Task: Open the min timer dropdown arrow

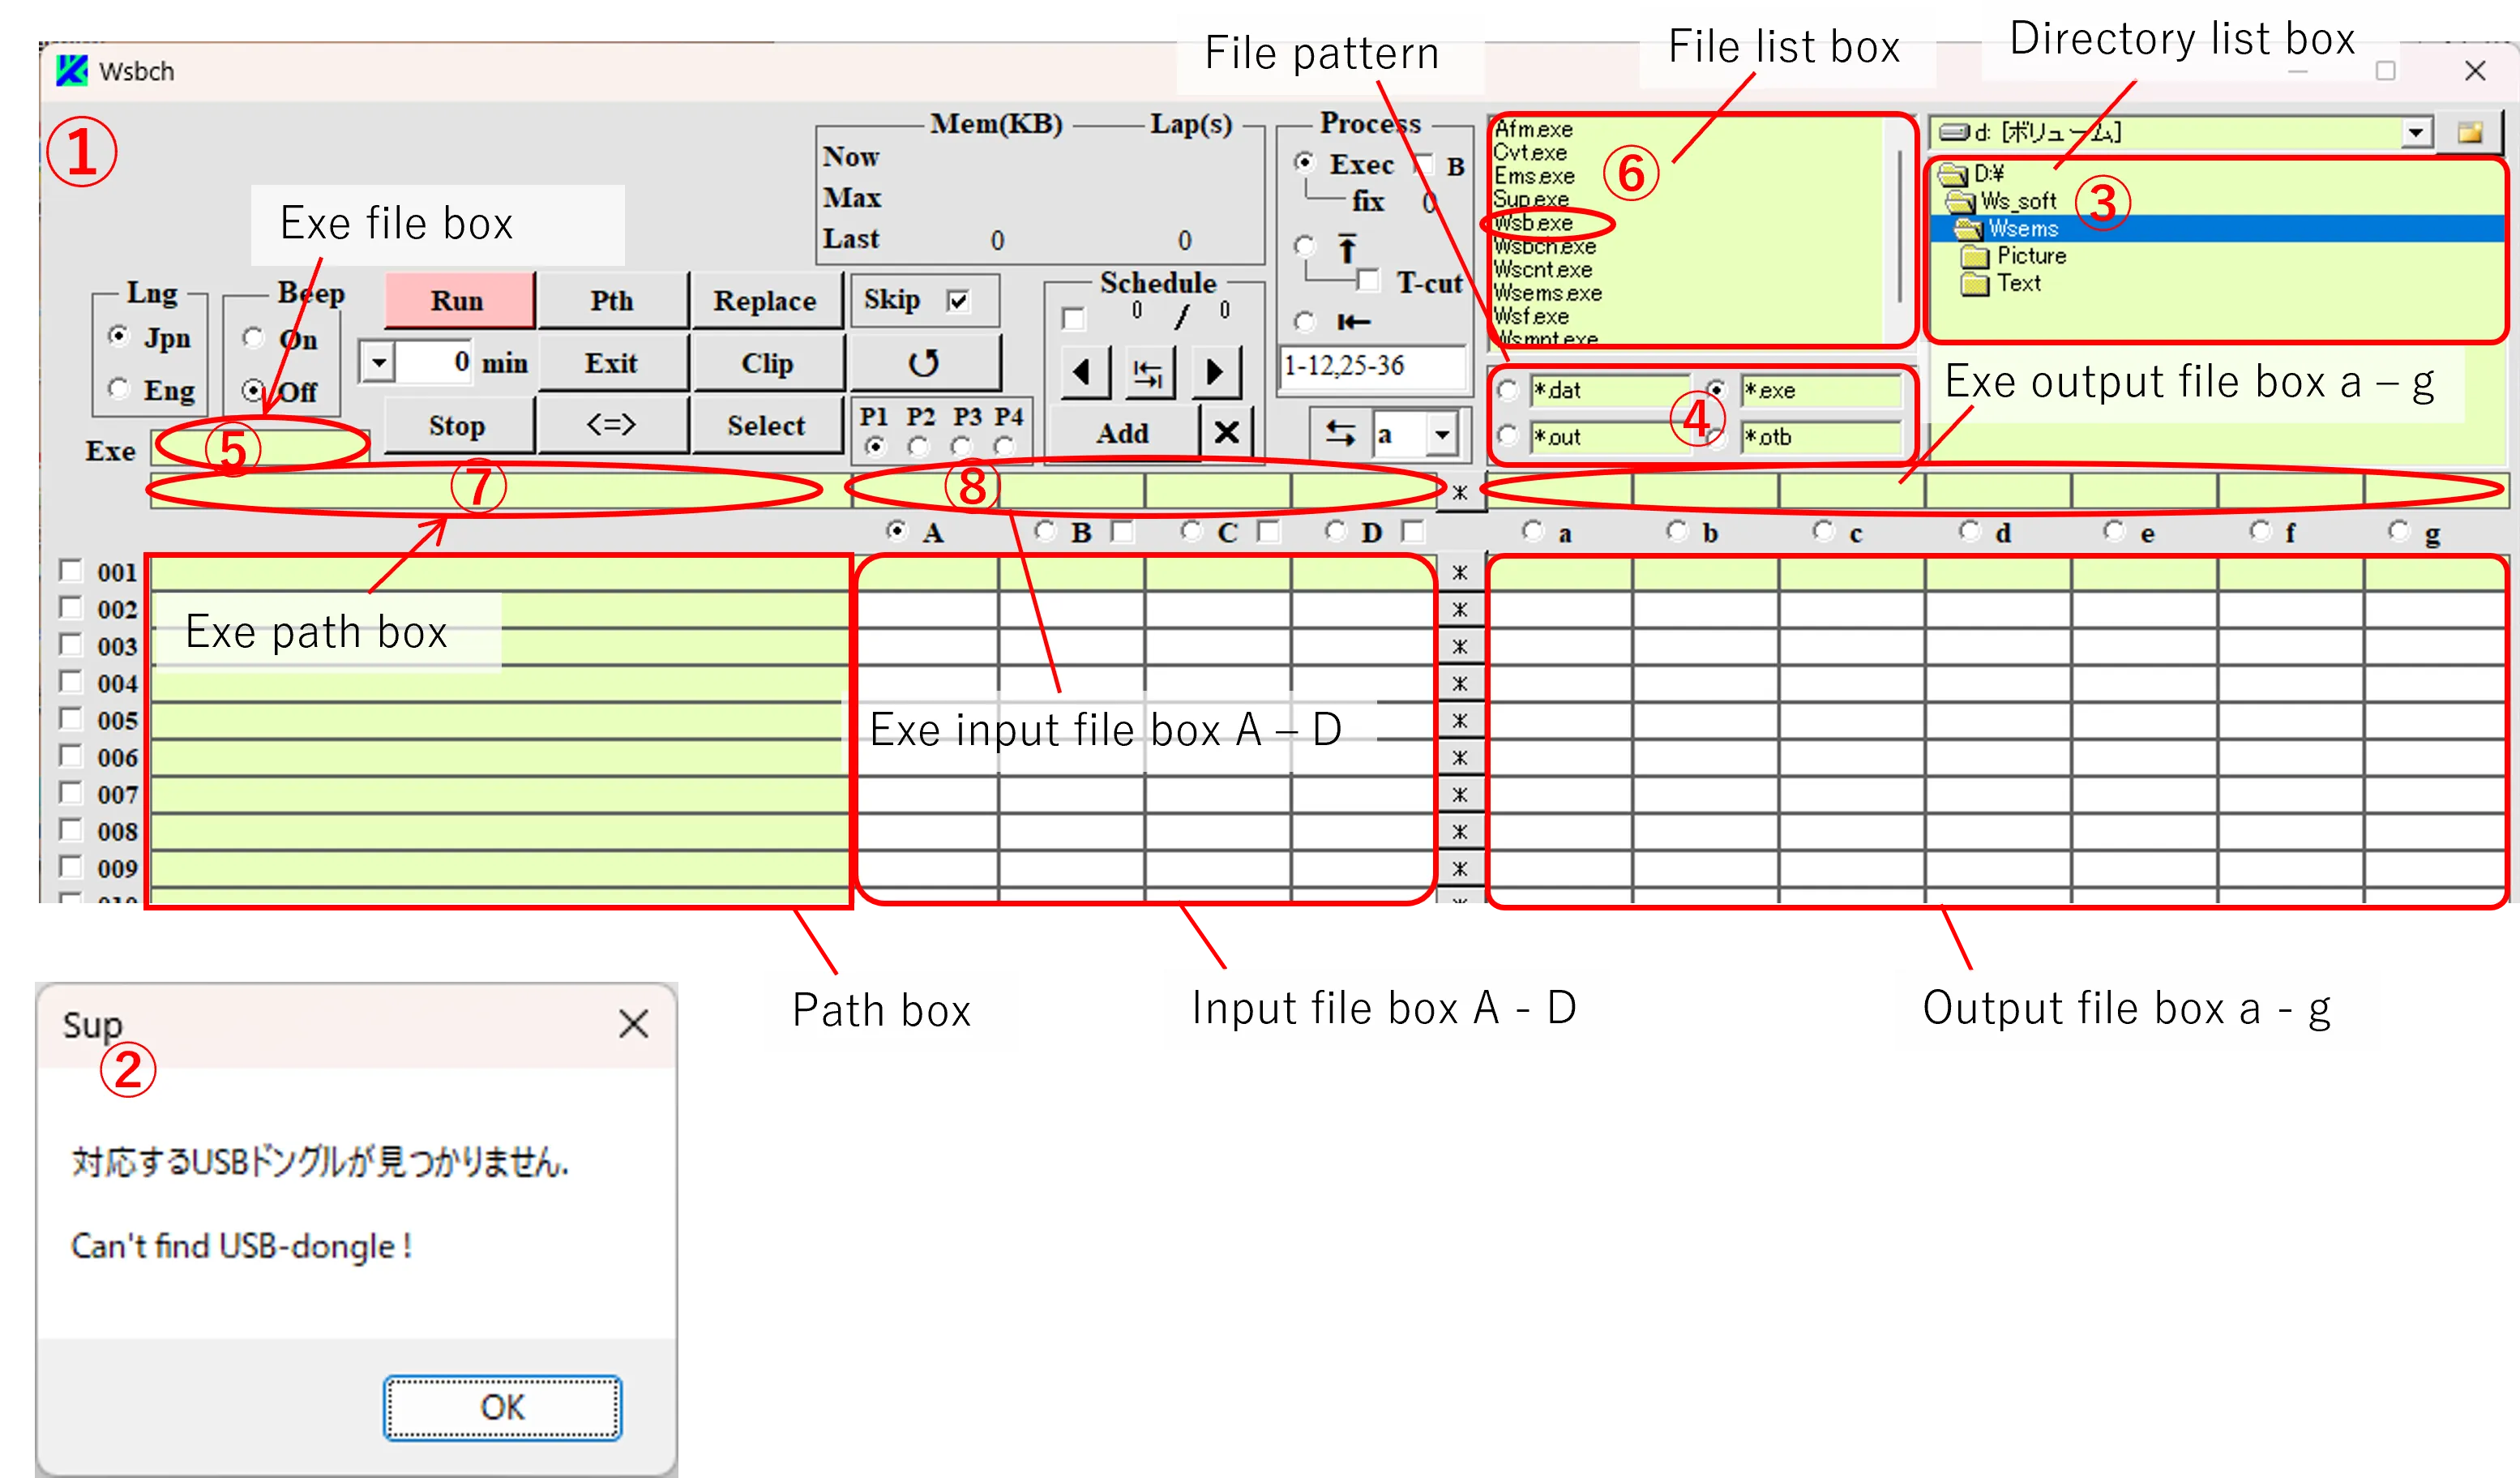Action: [379, 362]
